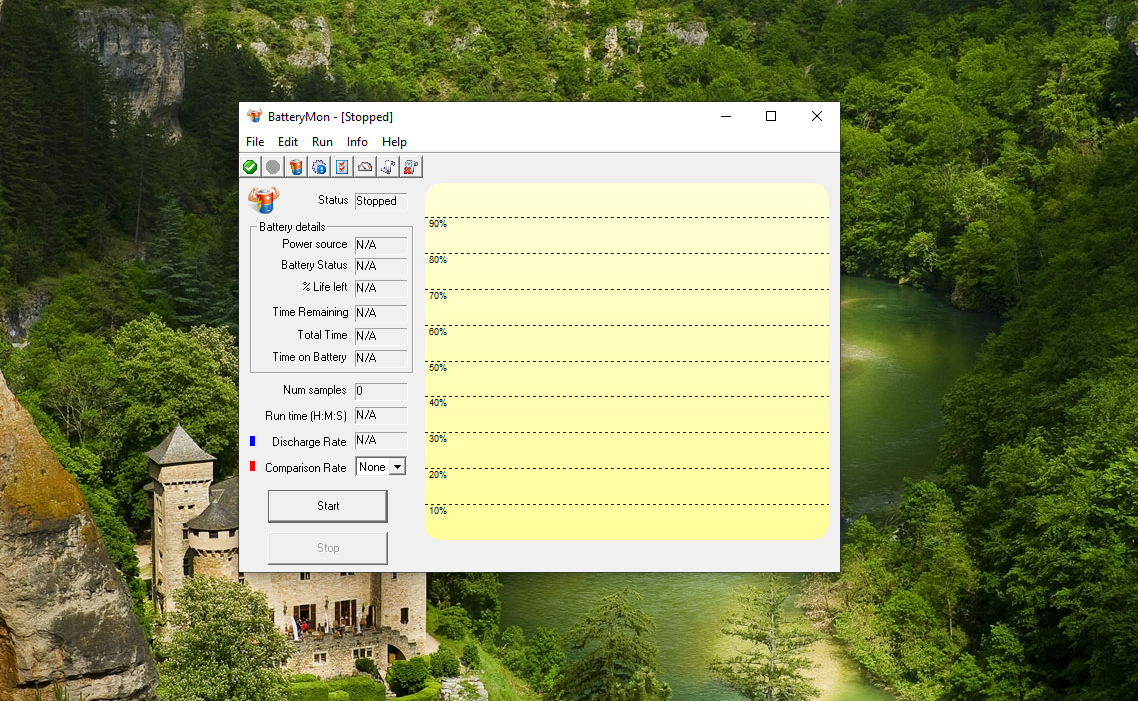Open battery information from the battery toolbar icon
1138x701 pixels.
pyautogui.click(x=296, y=167)
